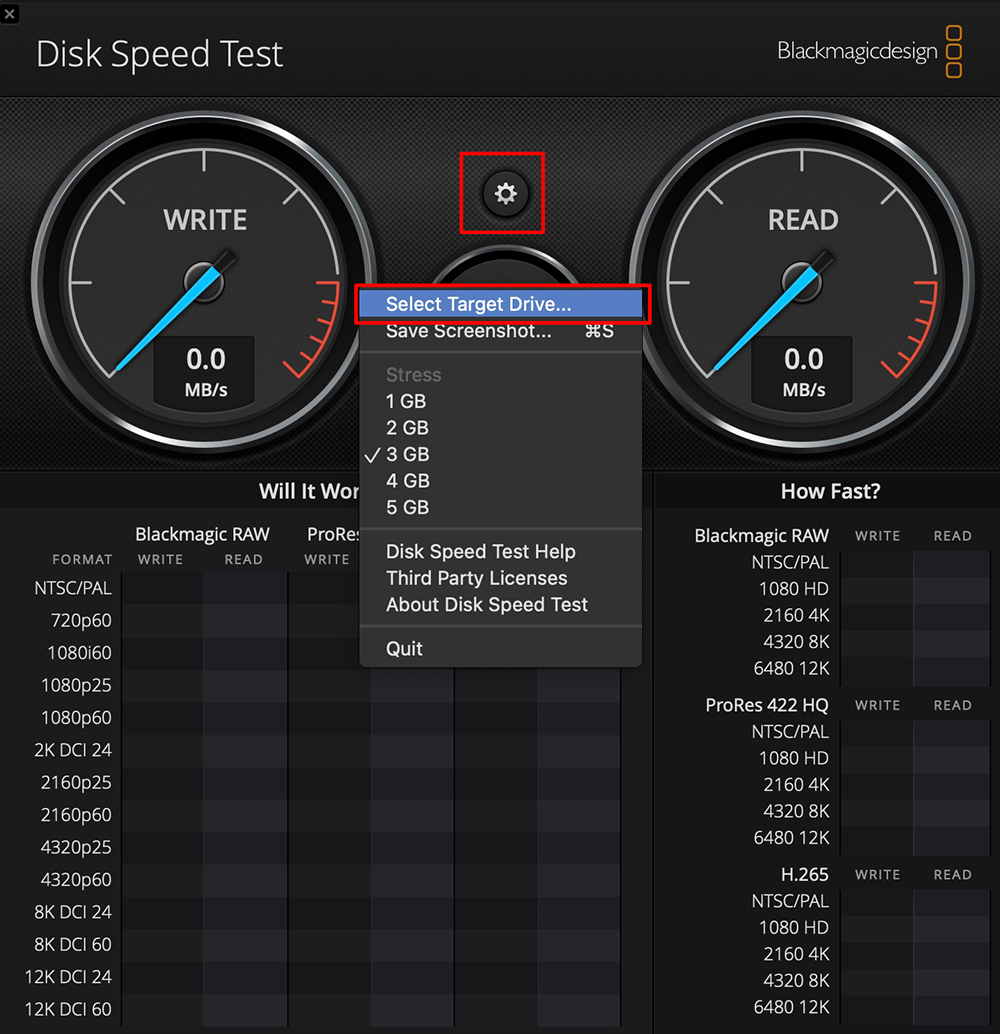Click the 12K DCI 24 row label

pos(68,977)
